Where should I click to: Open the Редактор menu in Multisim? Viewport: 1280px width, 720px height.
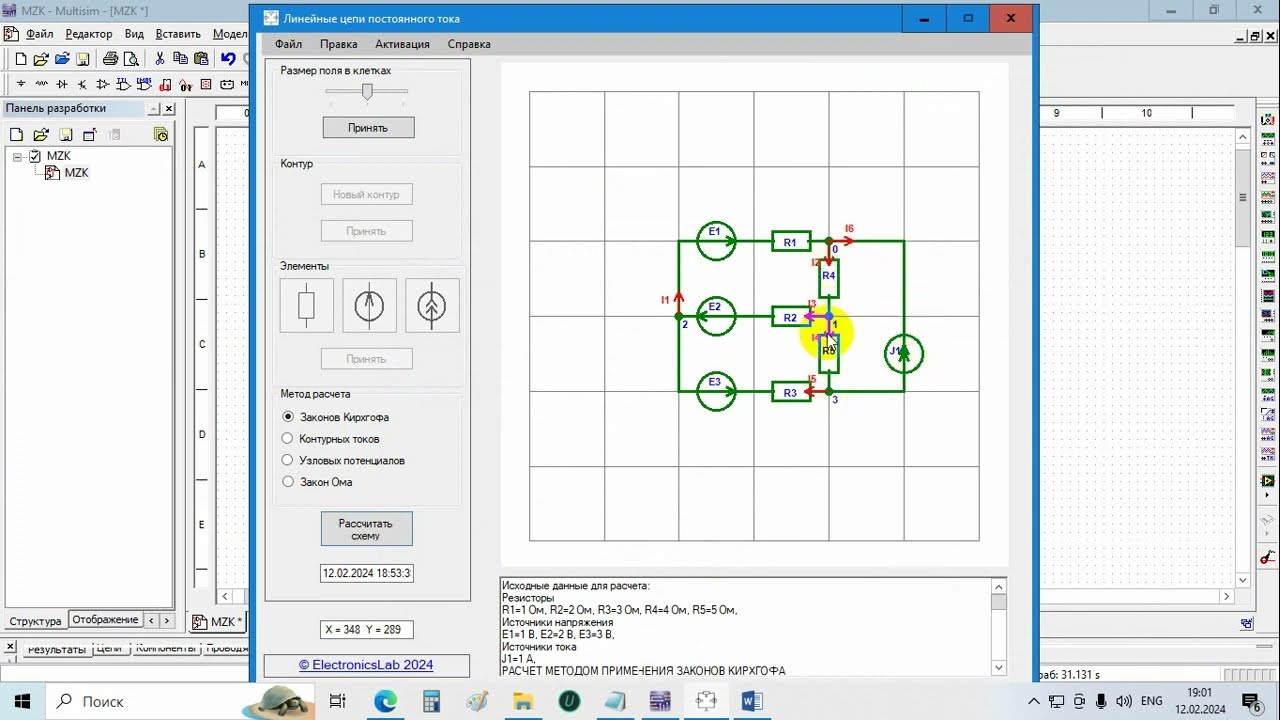coord(89,34)
